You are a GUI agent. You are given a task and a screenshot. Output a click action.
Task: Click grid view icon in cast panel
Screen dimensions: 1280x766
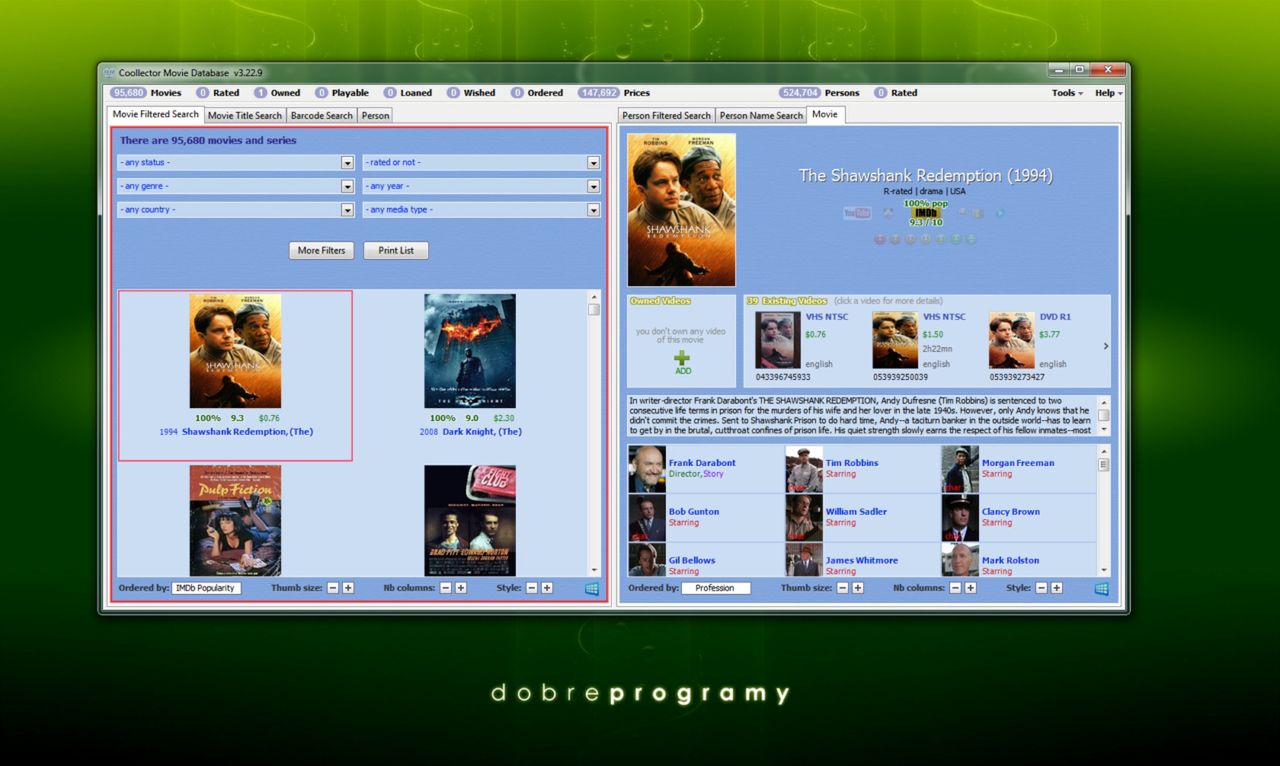point(1102,588)
